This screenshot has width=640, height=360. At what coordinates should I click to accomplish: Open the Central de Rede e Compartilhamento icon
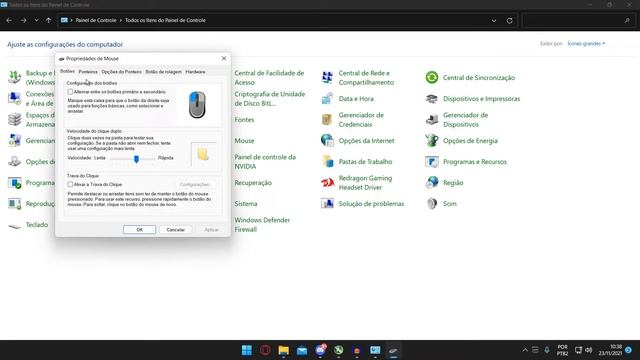tap(327, 78)
